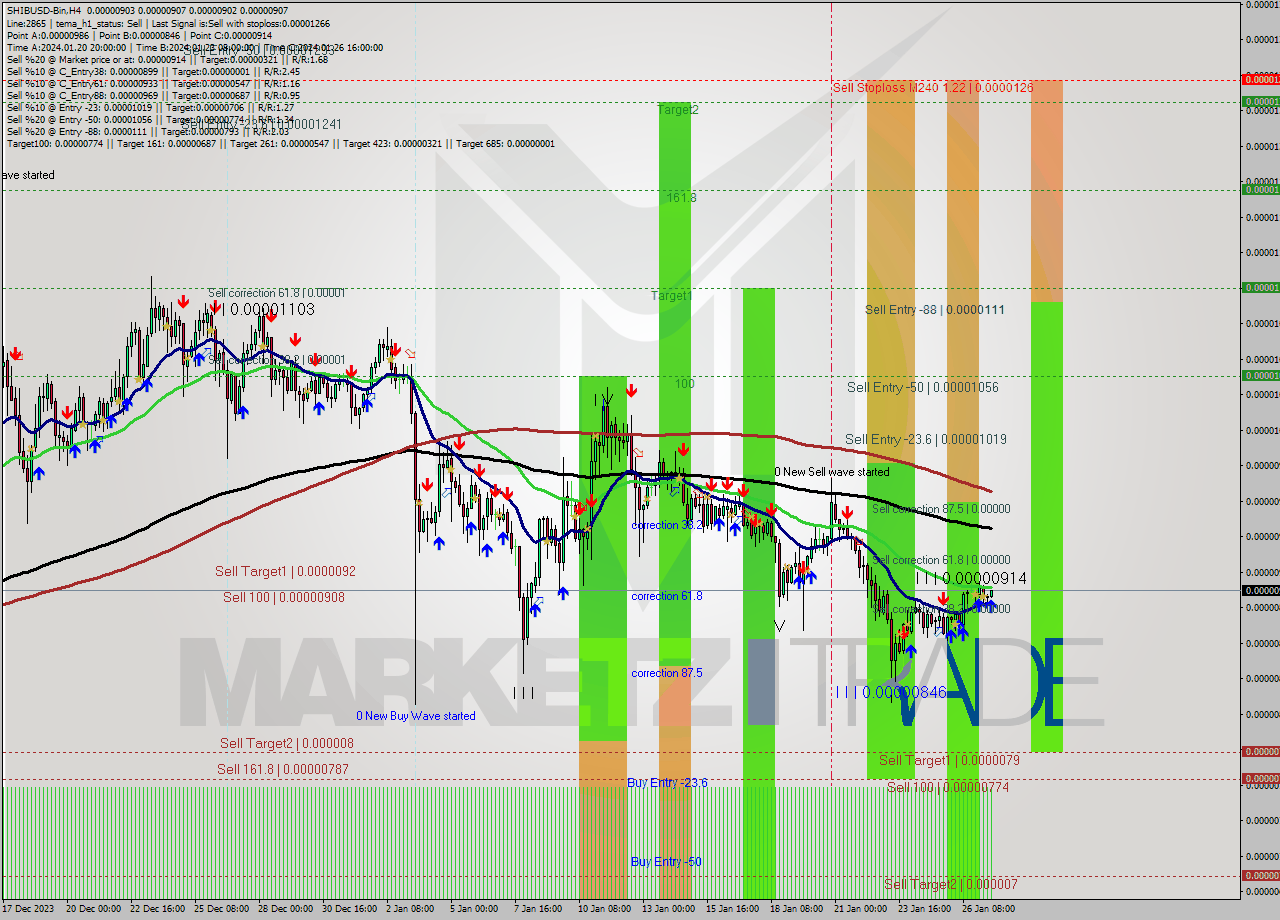1280x920 pixels.
Task: Click the 'I I I 0.00000846' wave label
Action: (x=891, y=692)
